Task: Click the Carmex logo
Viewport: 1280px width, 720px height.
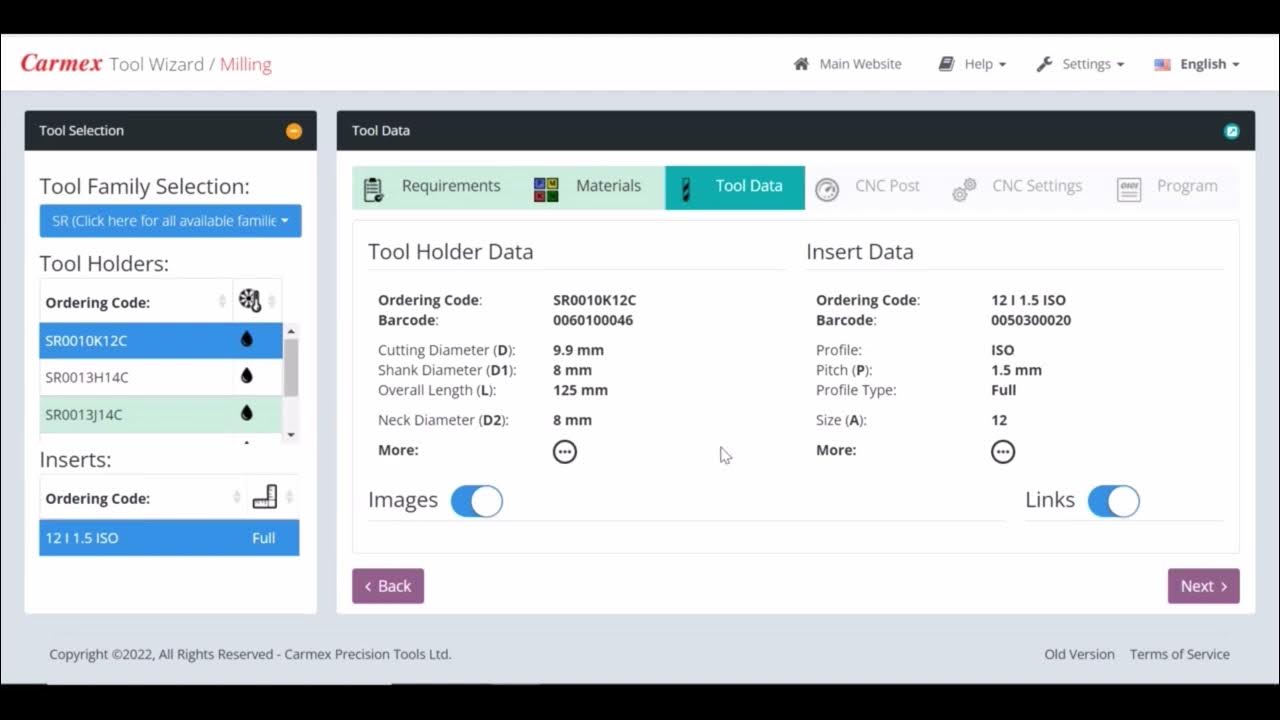Action: (61, 63)
